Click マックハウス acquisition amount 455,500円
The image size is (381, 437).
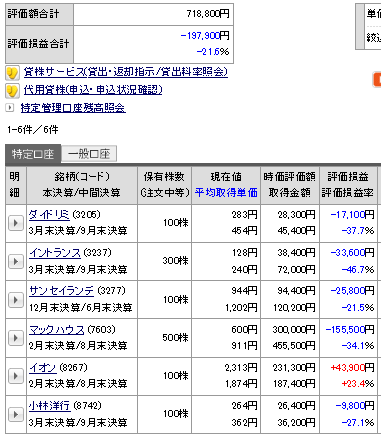click(294, 346)
